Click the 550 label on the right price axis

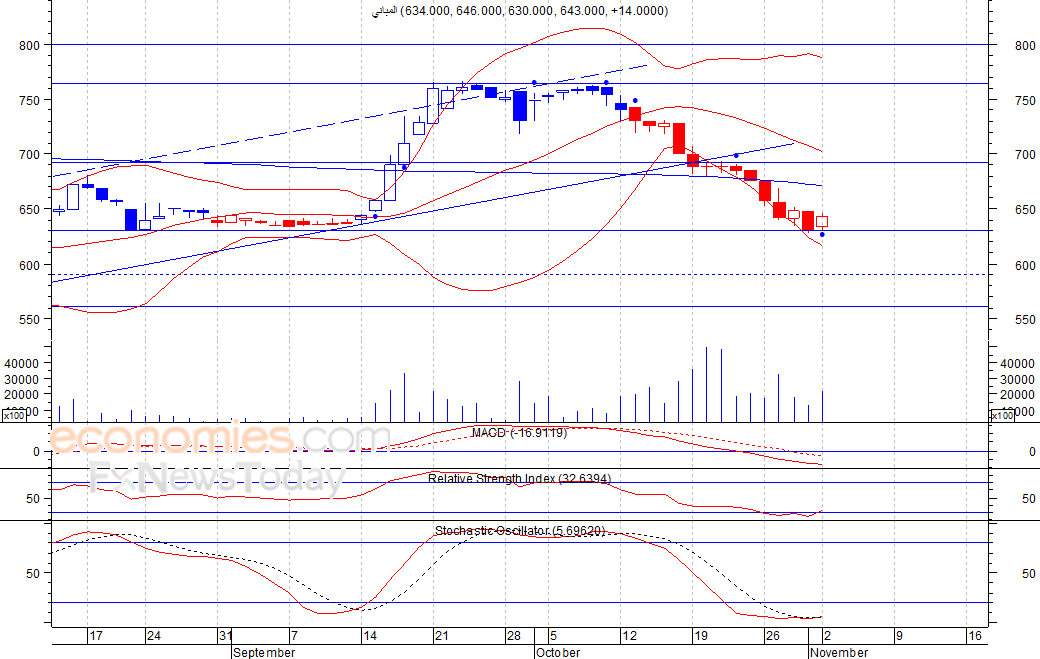(1025, 320)
